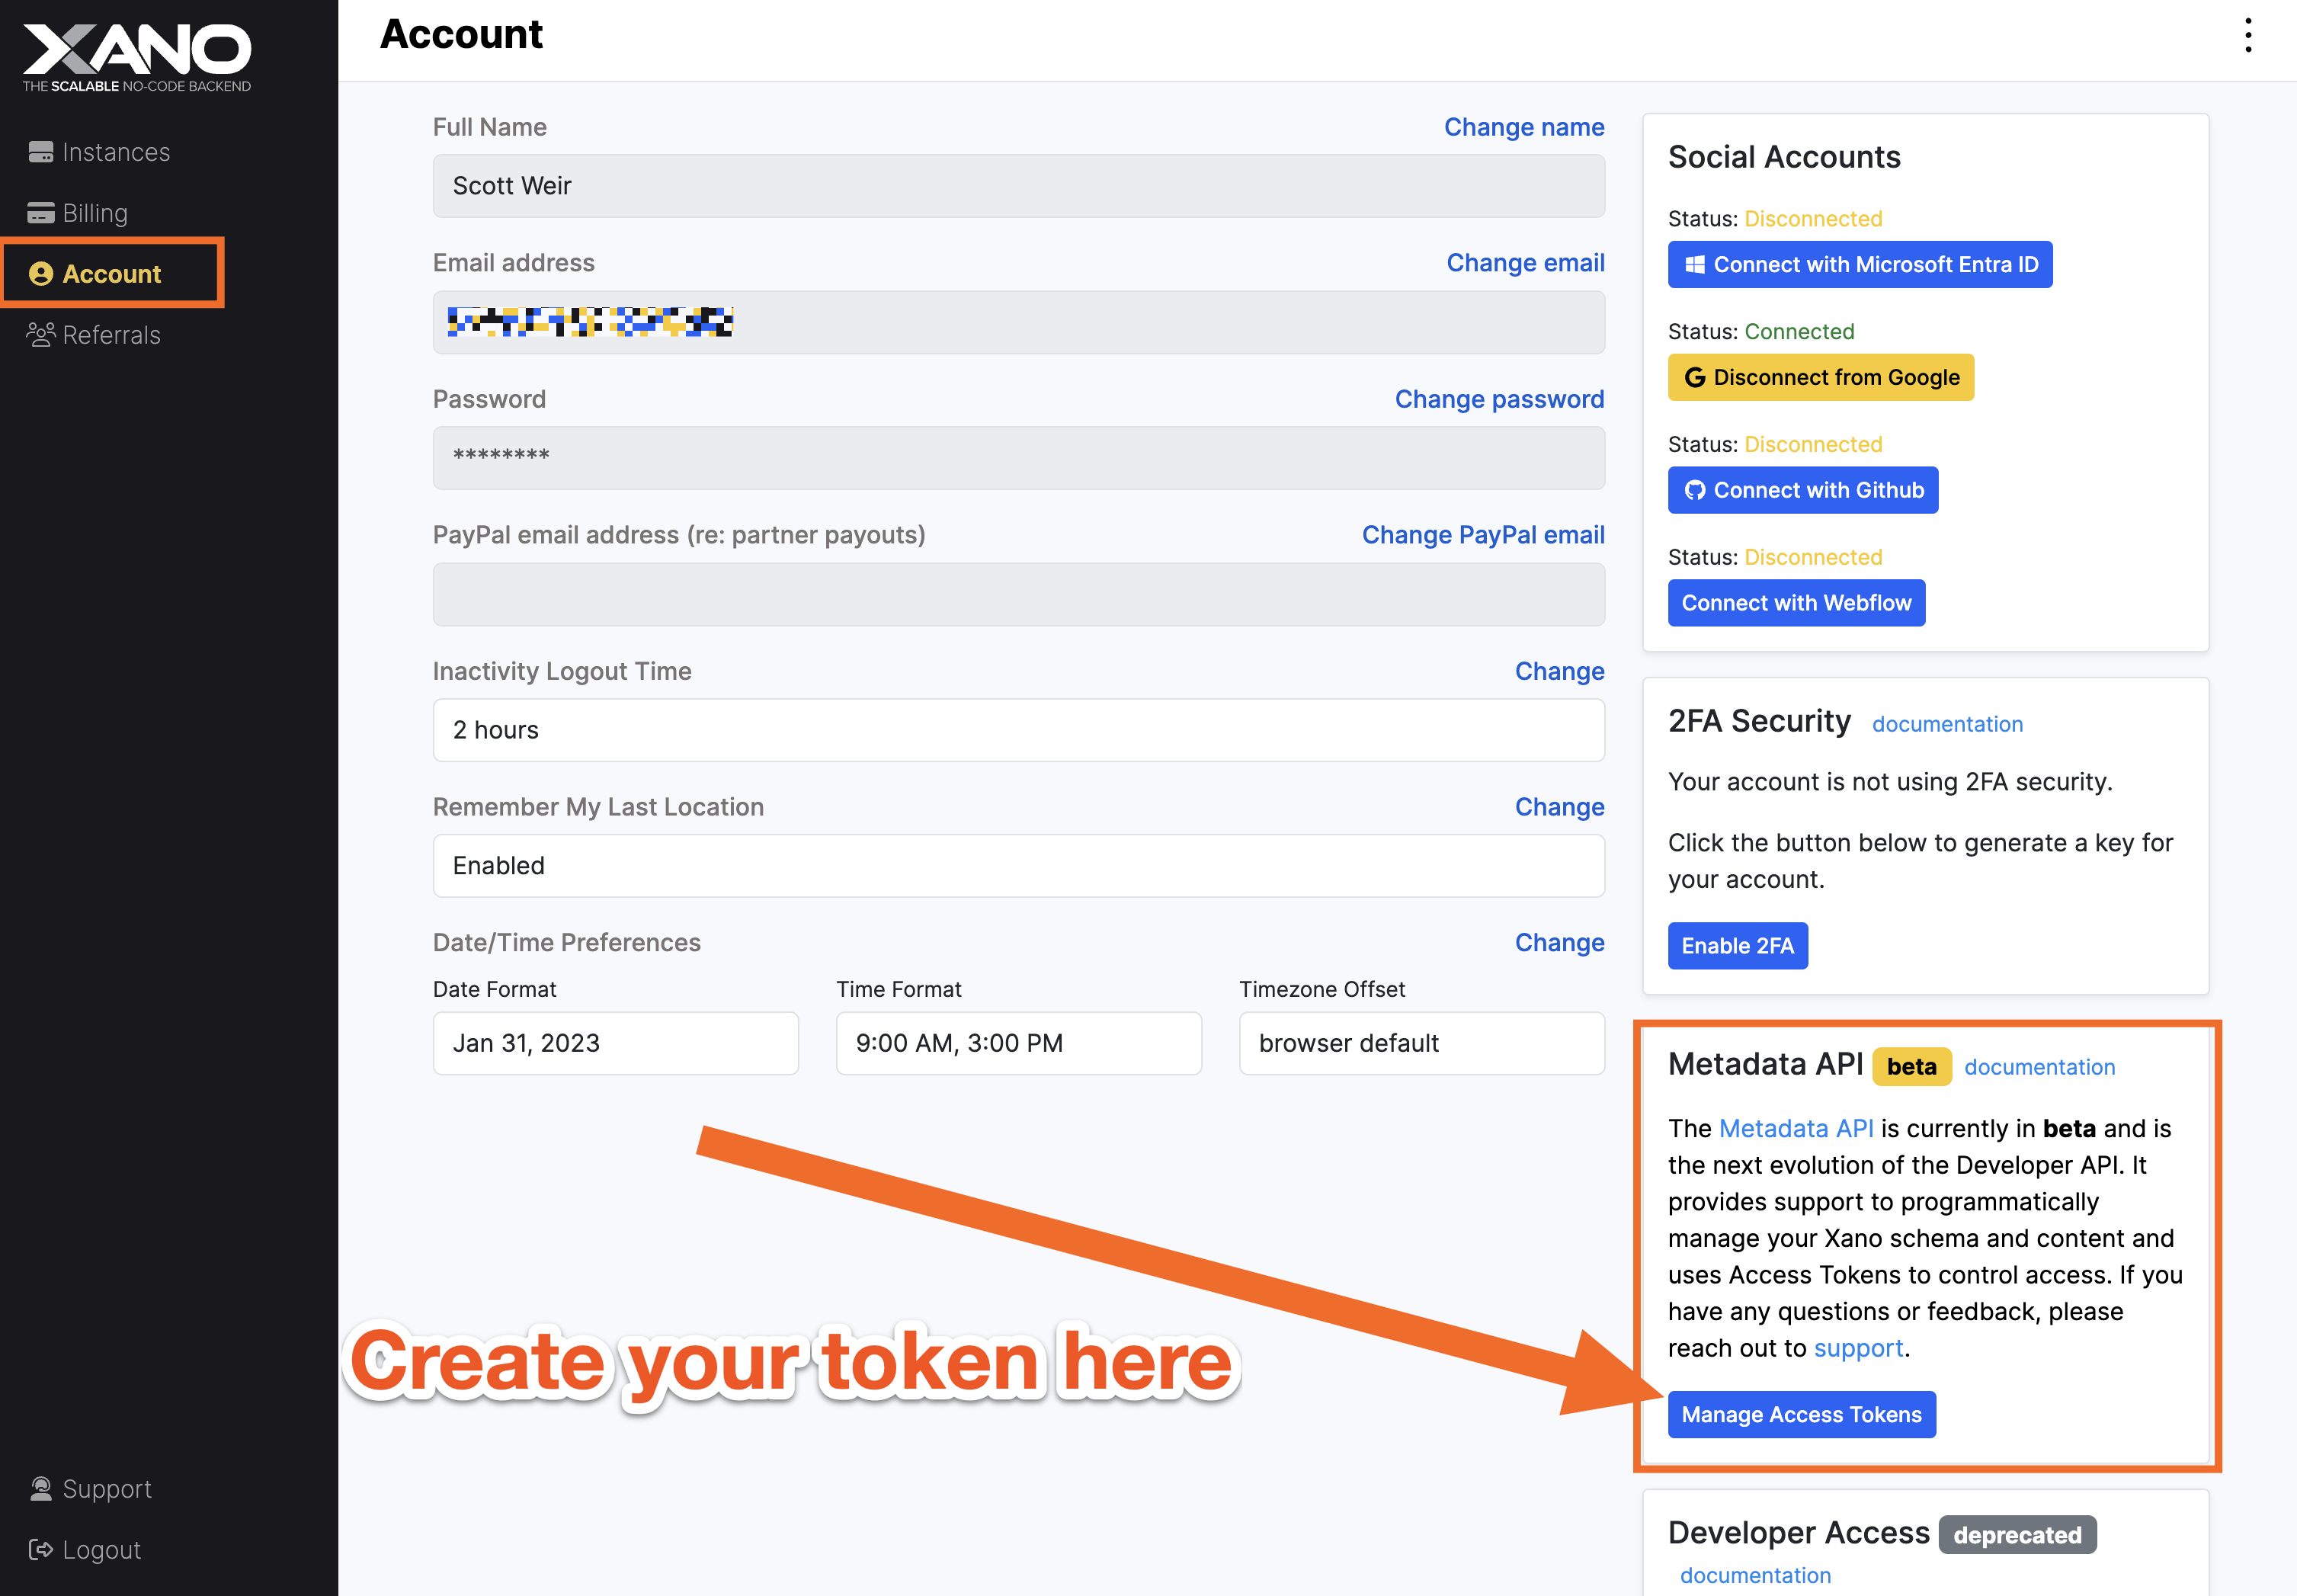Connect with Github account
Image resolution: width=2297 pixels, height=1596 pixels.
1802,491
